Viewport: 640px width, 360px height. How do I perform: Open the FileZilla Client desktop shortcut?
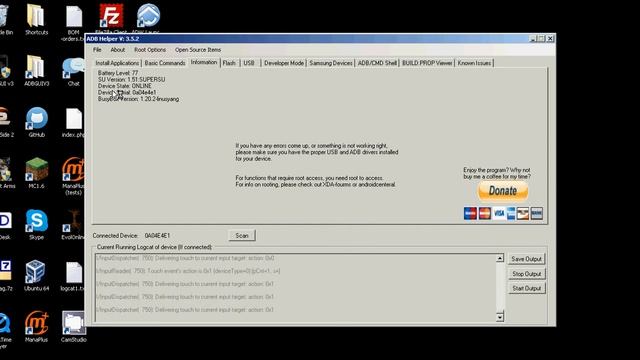click(x=111, y=17)
